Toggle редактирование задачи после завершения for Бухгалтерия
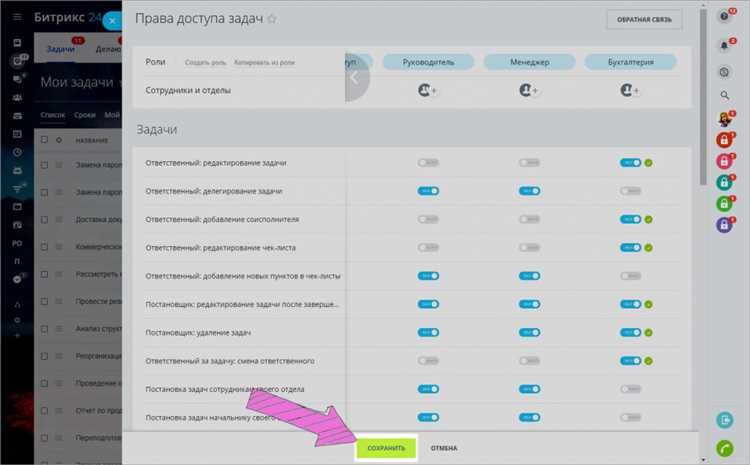This screenshot has height=465, width=750. (x=630, y=304)
